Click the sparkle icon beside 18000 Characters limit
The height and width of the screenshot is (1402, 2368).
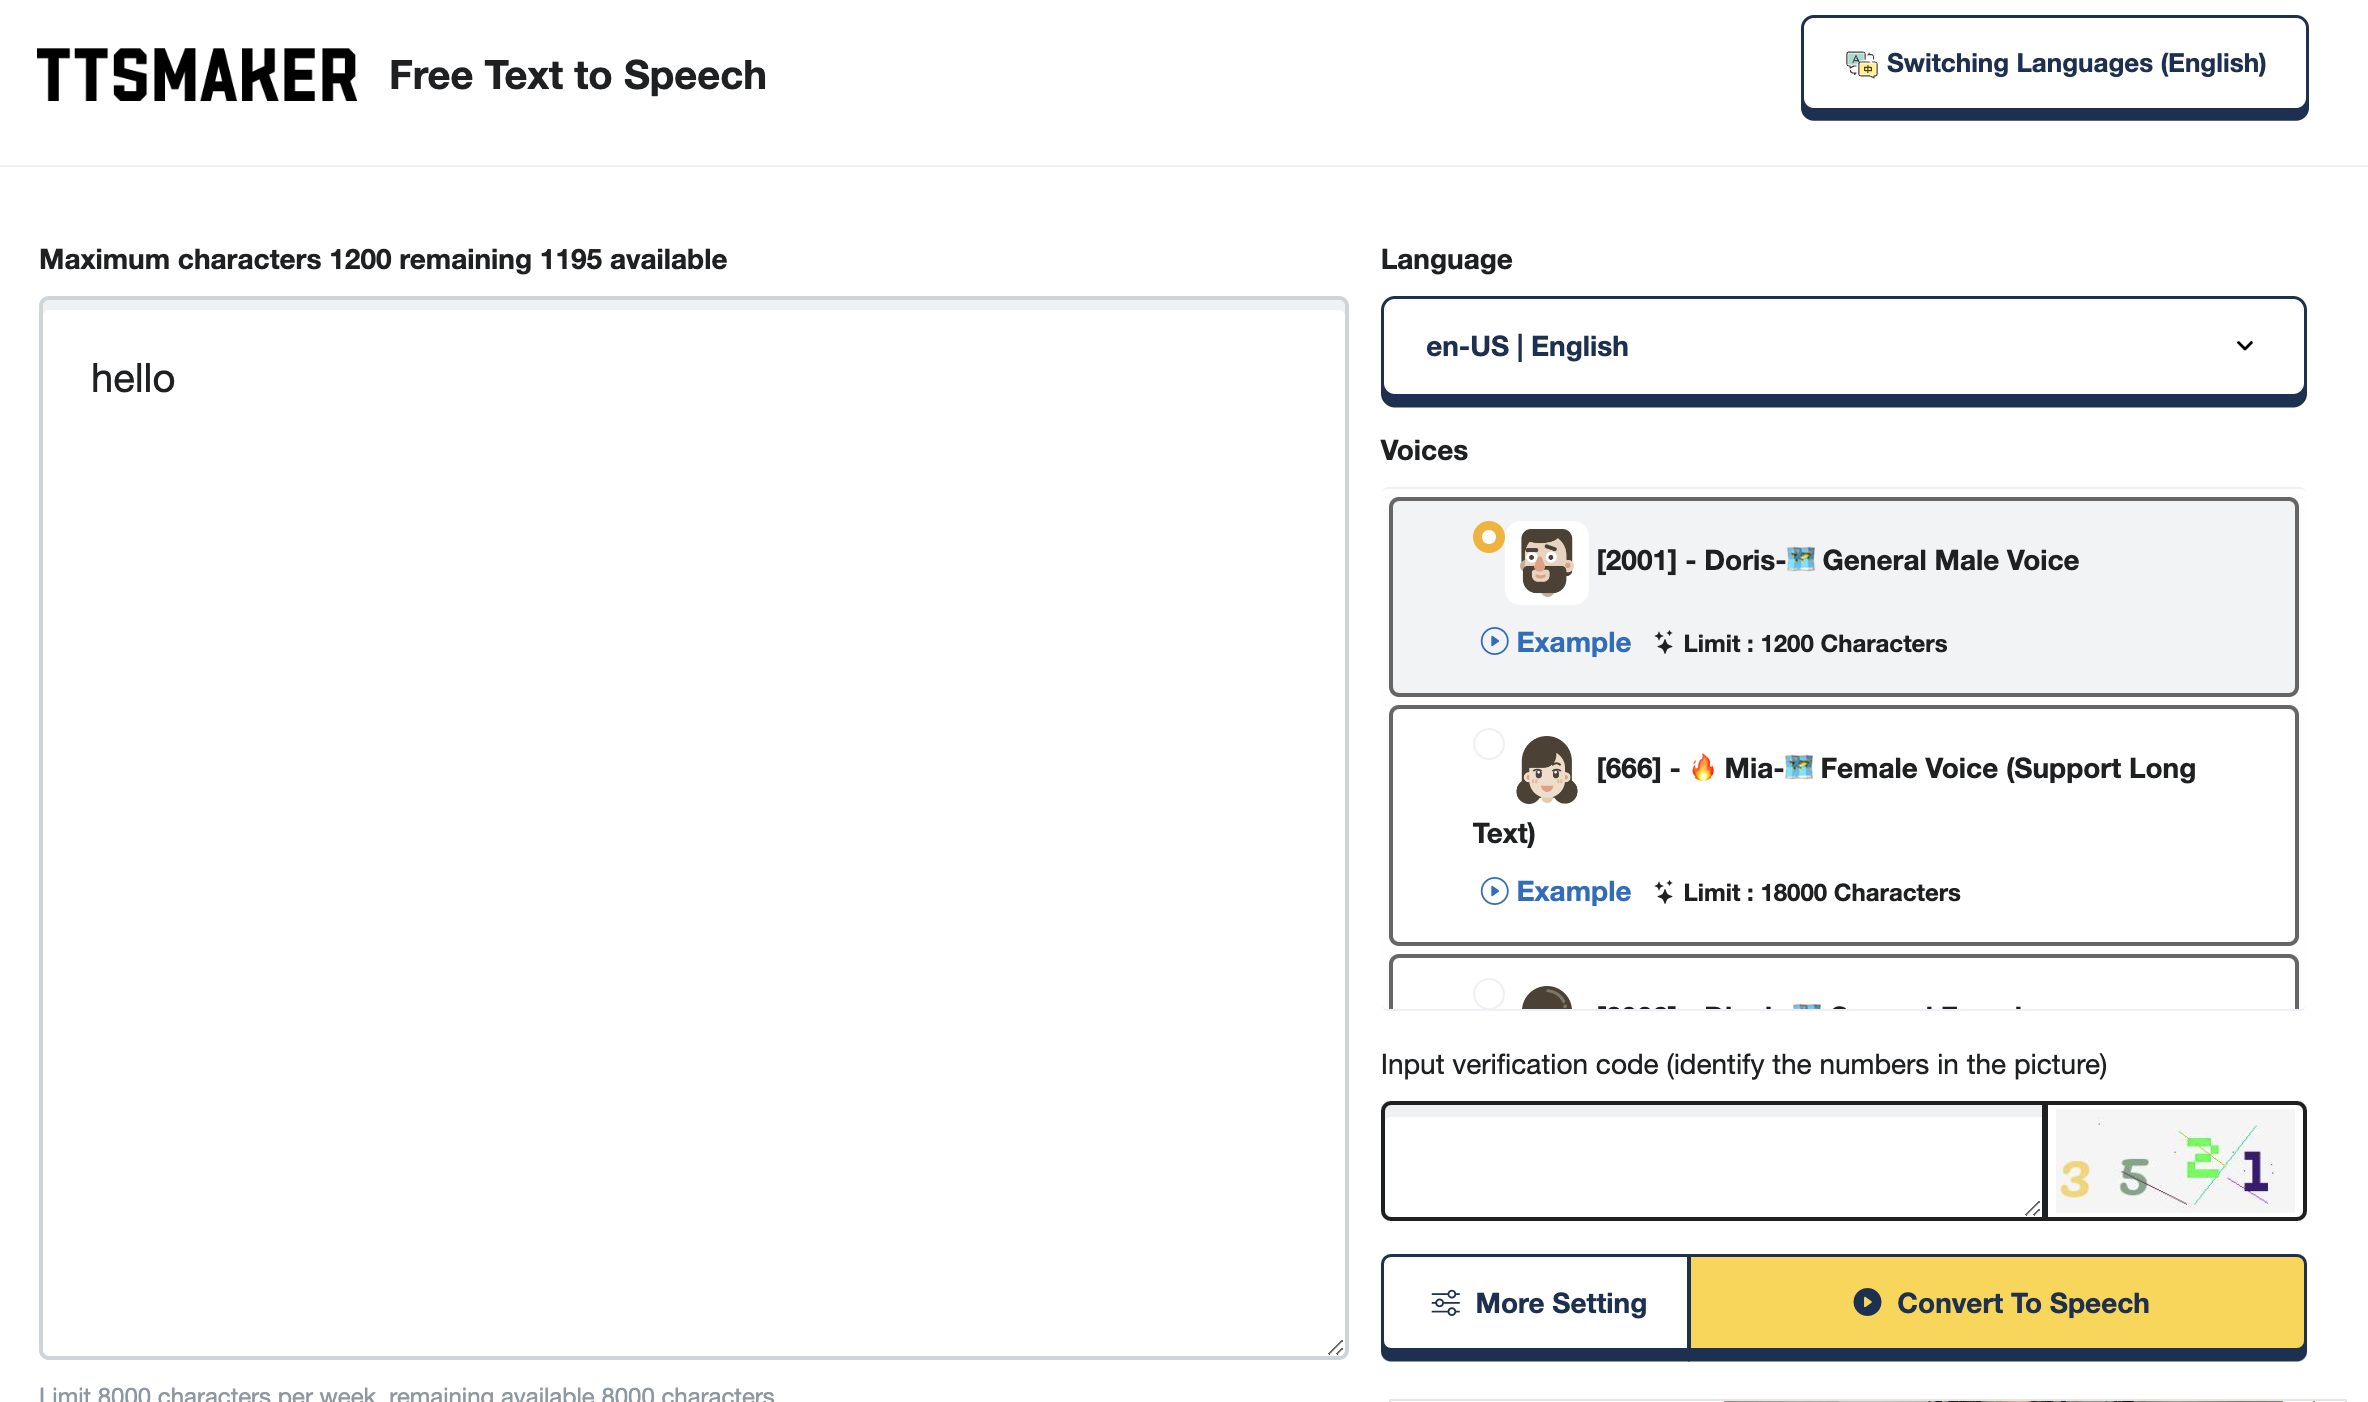coord(1663,892)
